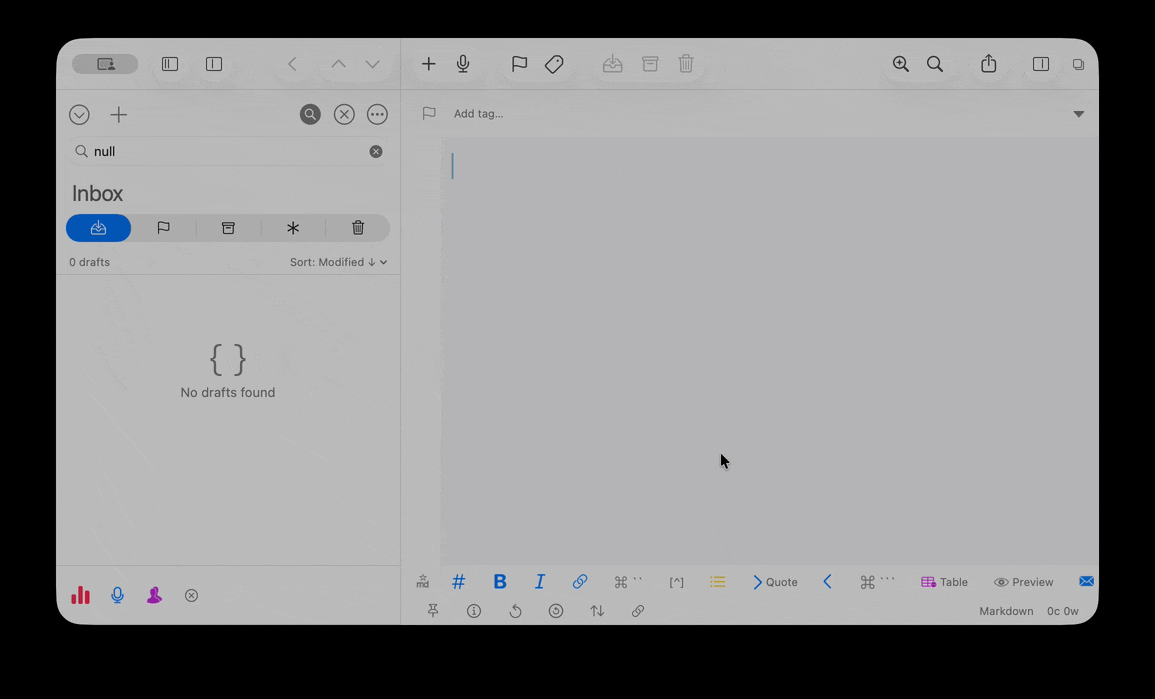Click the Add tag field
Image resolution: width=1155 pixels, height=699 pixels.
(x=479, y=113)
